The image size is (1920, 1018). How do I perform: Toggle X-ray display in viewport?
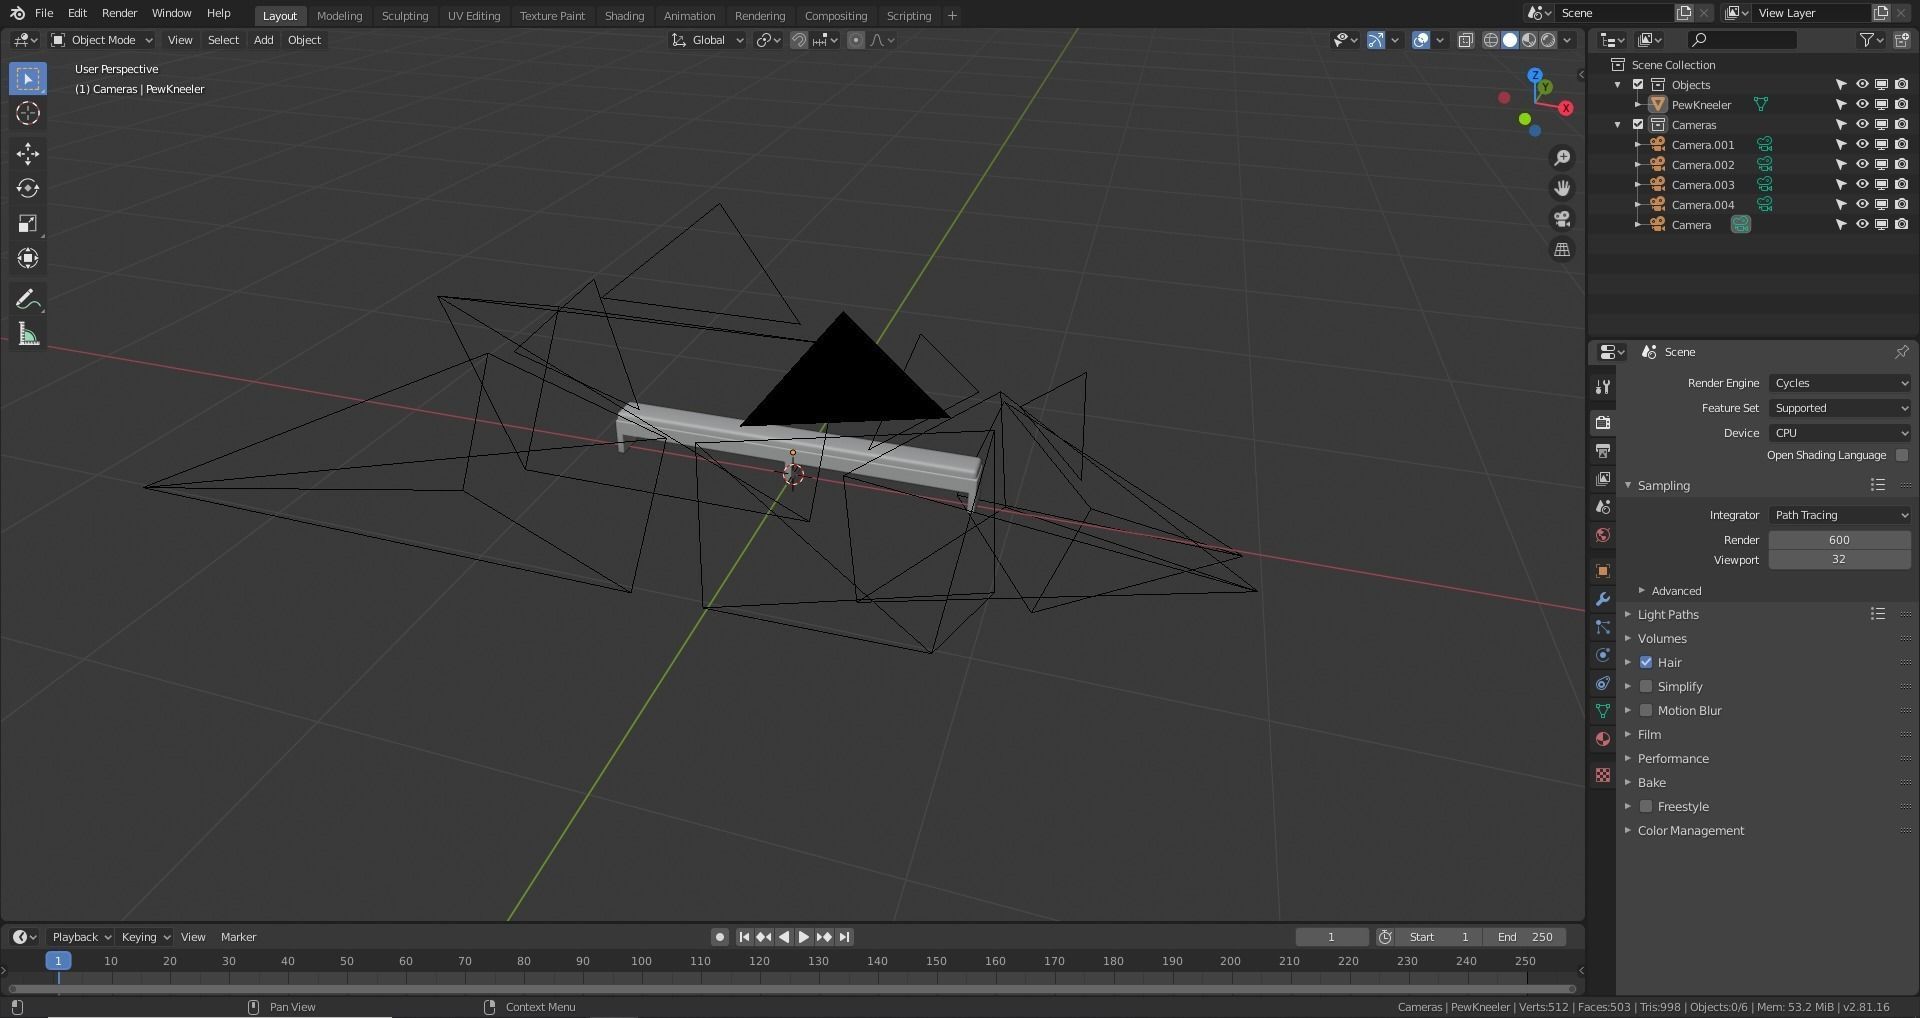click(x=1466, y=40)
